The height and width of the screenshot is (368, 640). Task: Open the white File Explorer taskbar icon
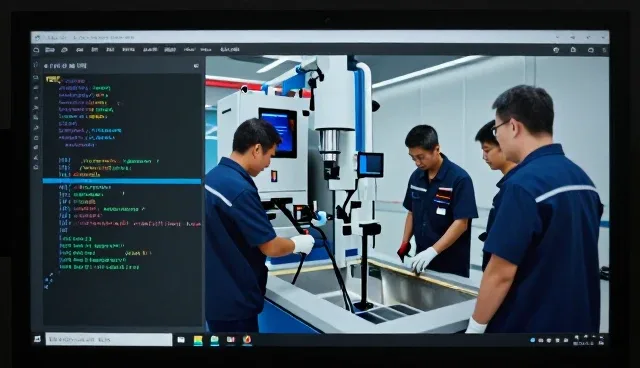click(x=181, y=339)
